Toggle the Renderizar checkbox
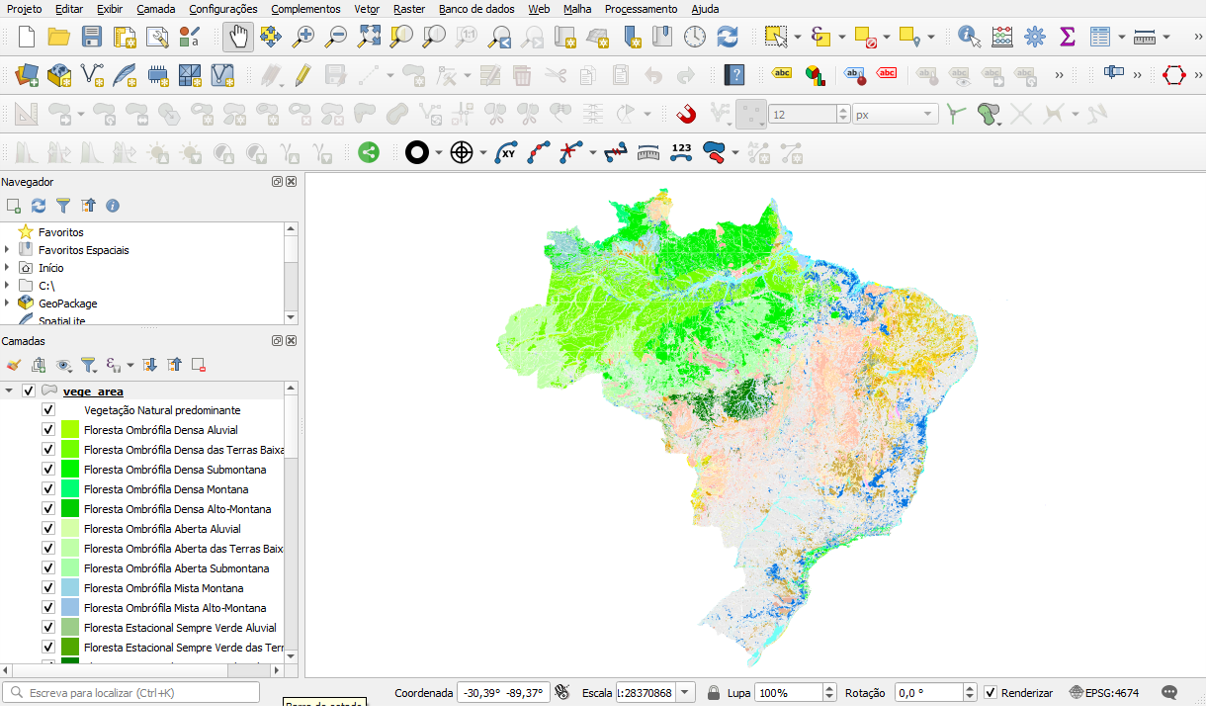1206x706 pixels. pyautogui.click(x=991, y=693)
